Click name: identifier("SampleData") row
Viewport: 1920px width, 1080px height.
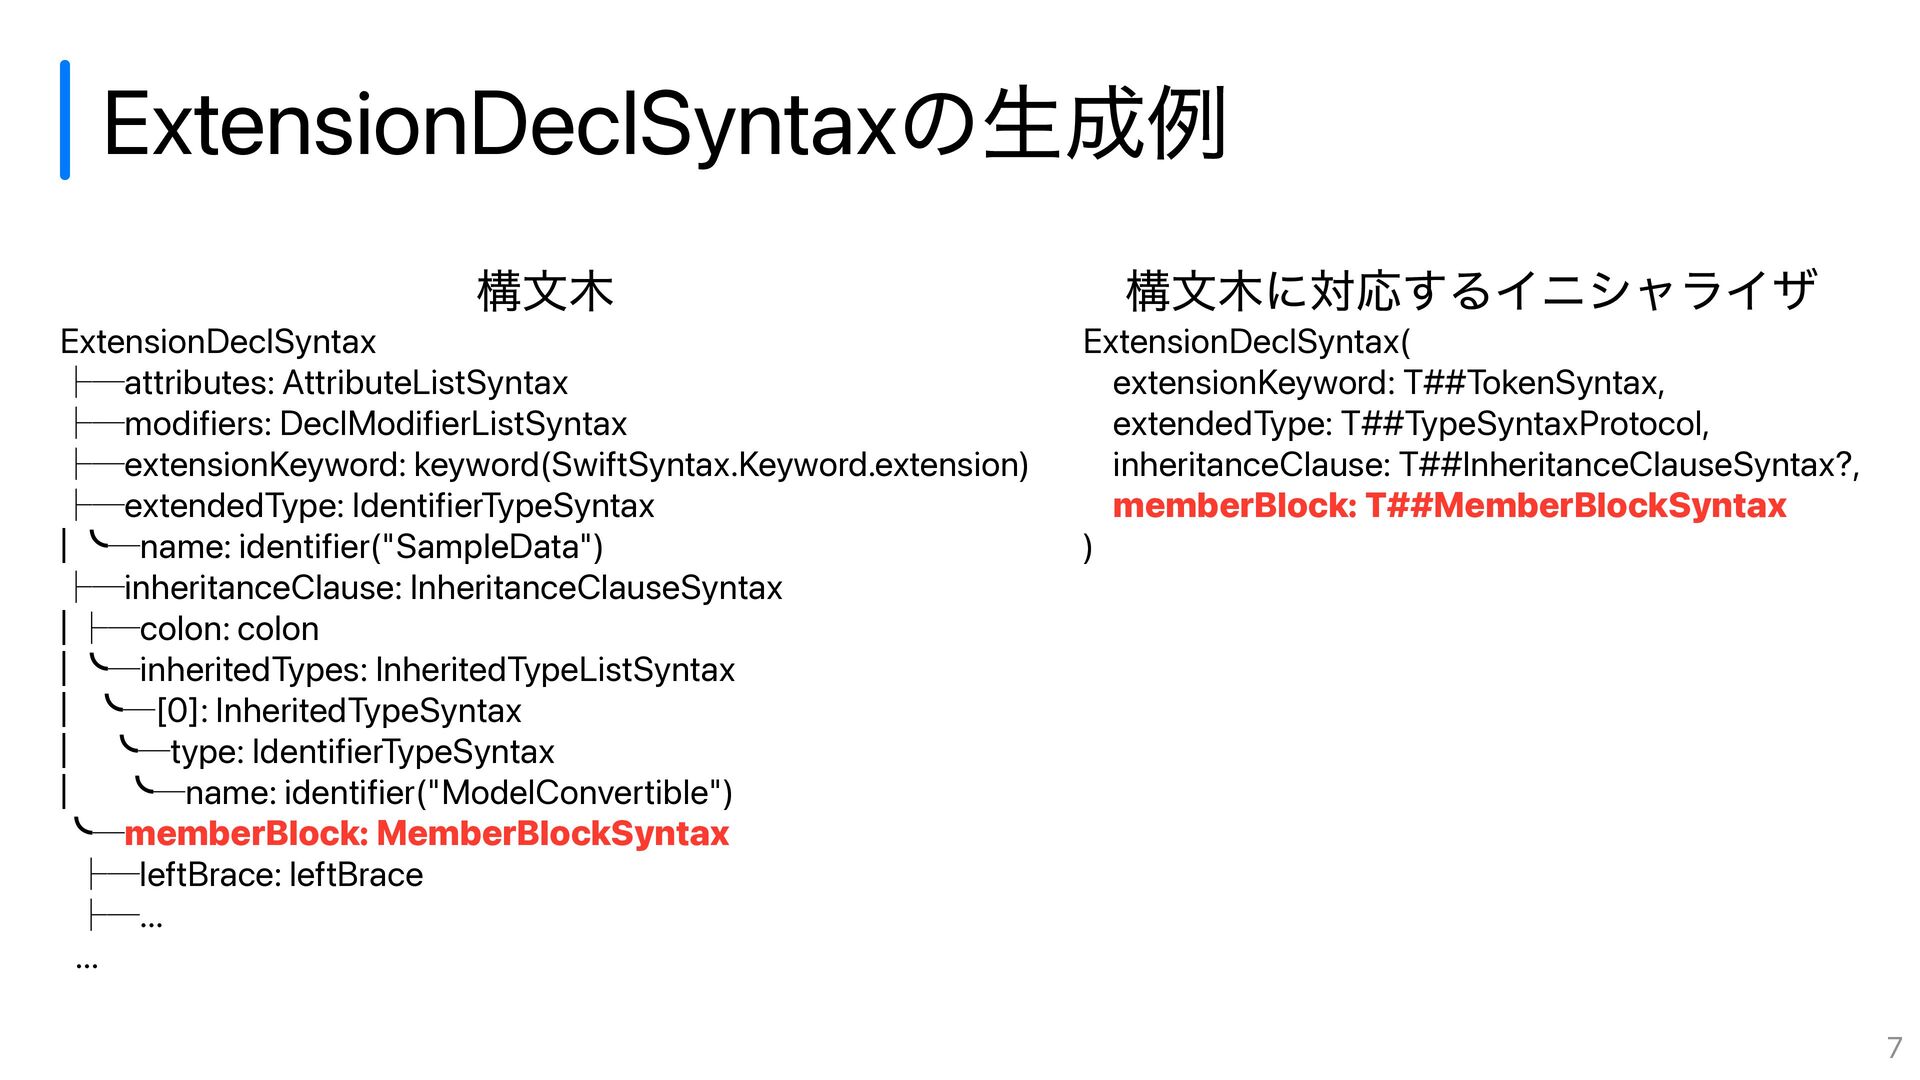click(x=371, y=547)
